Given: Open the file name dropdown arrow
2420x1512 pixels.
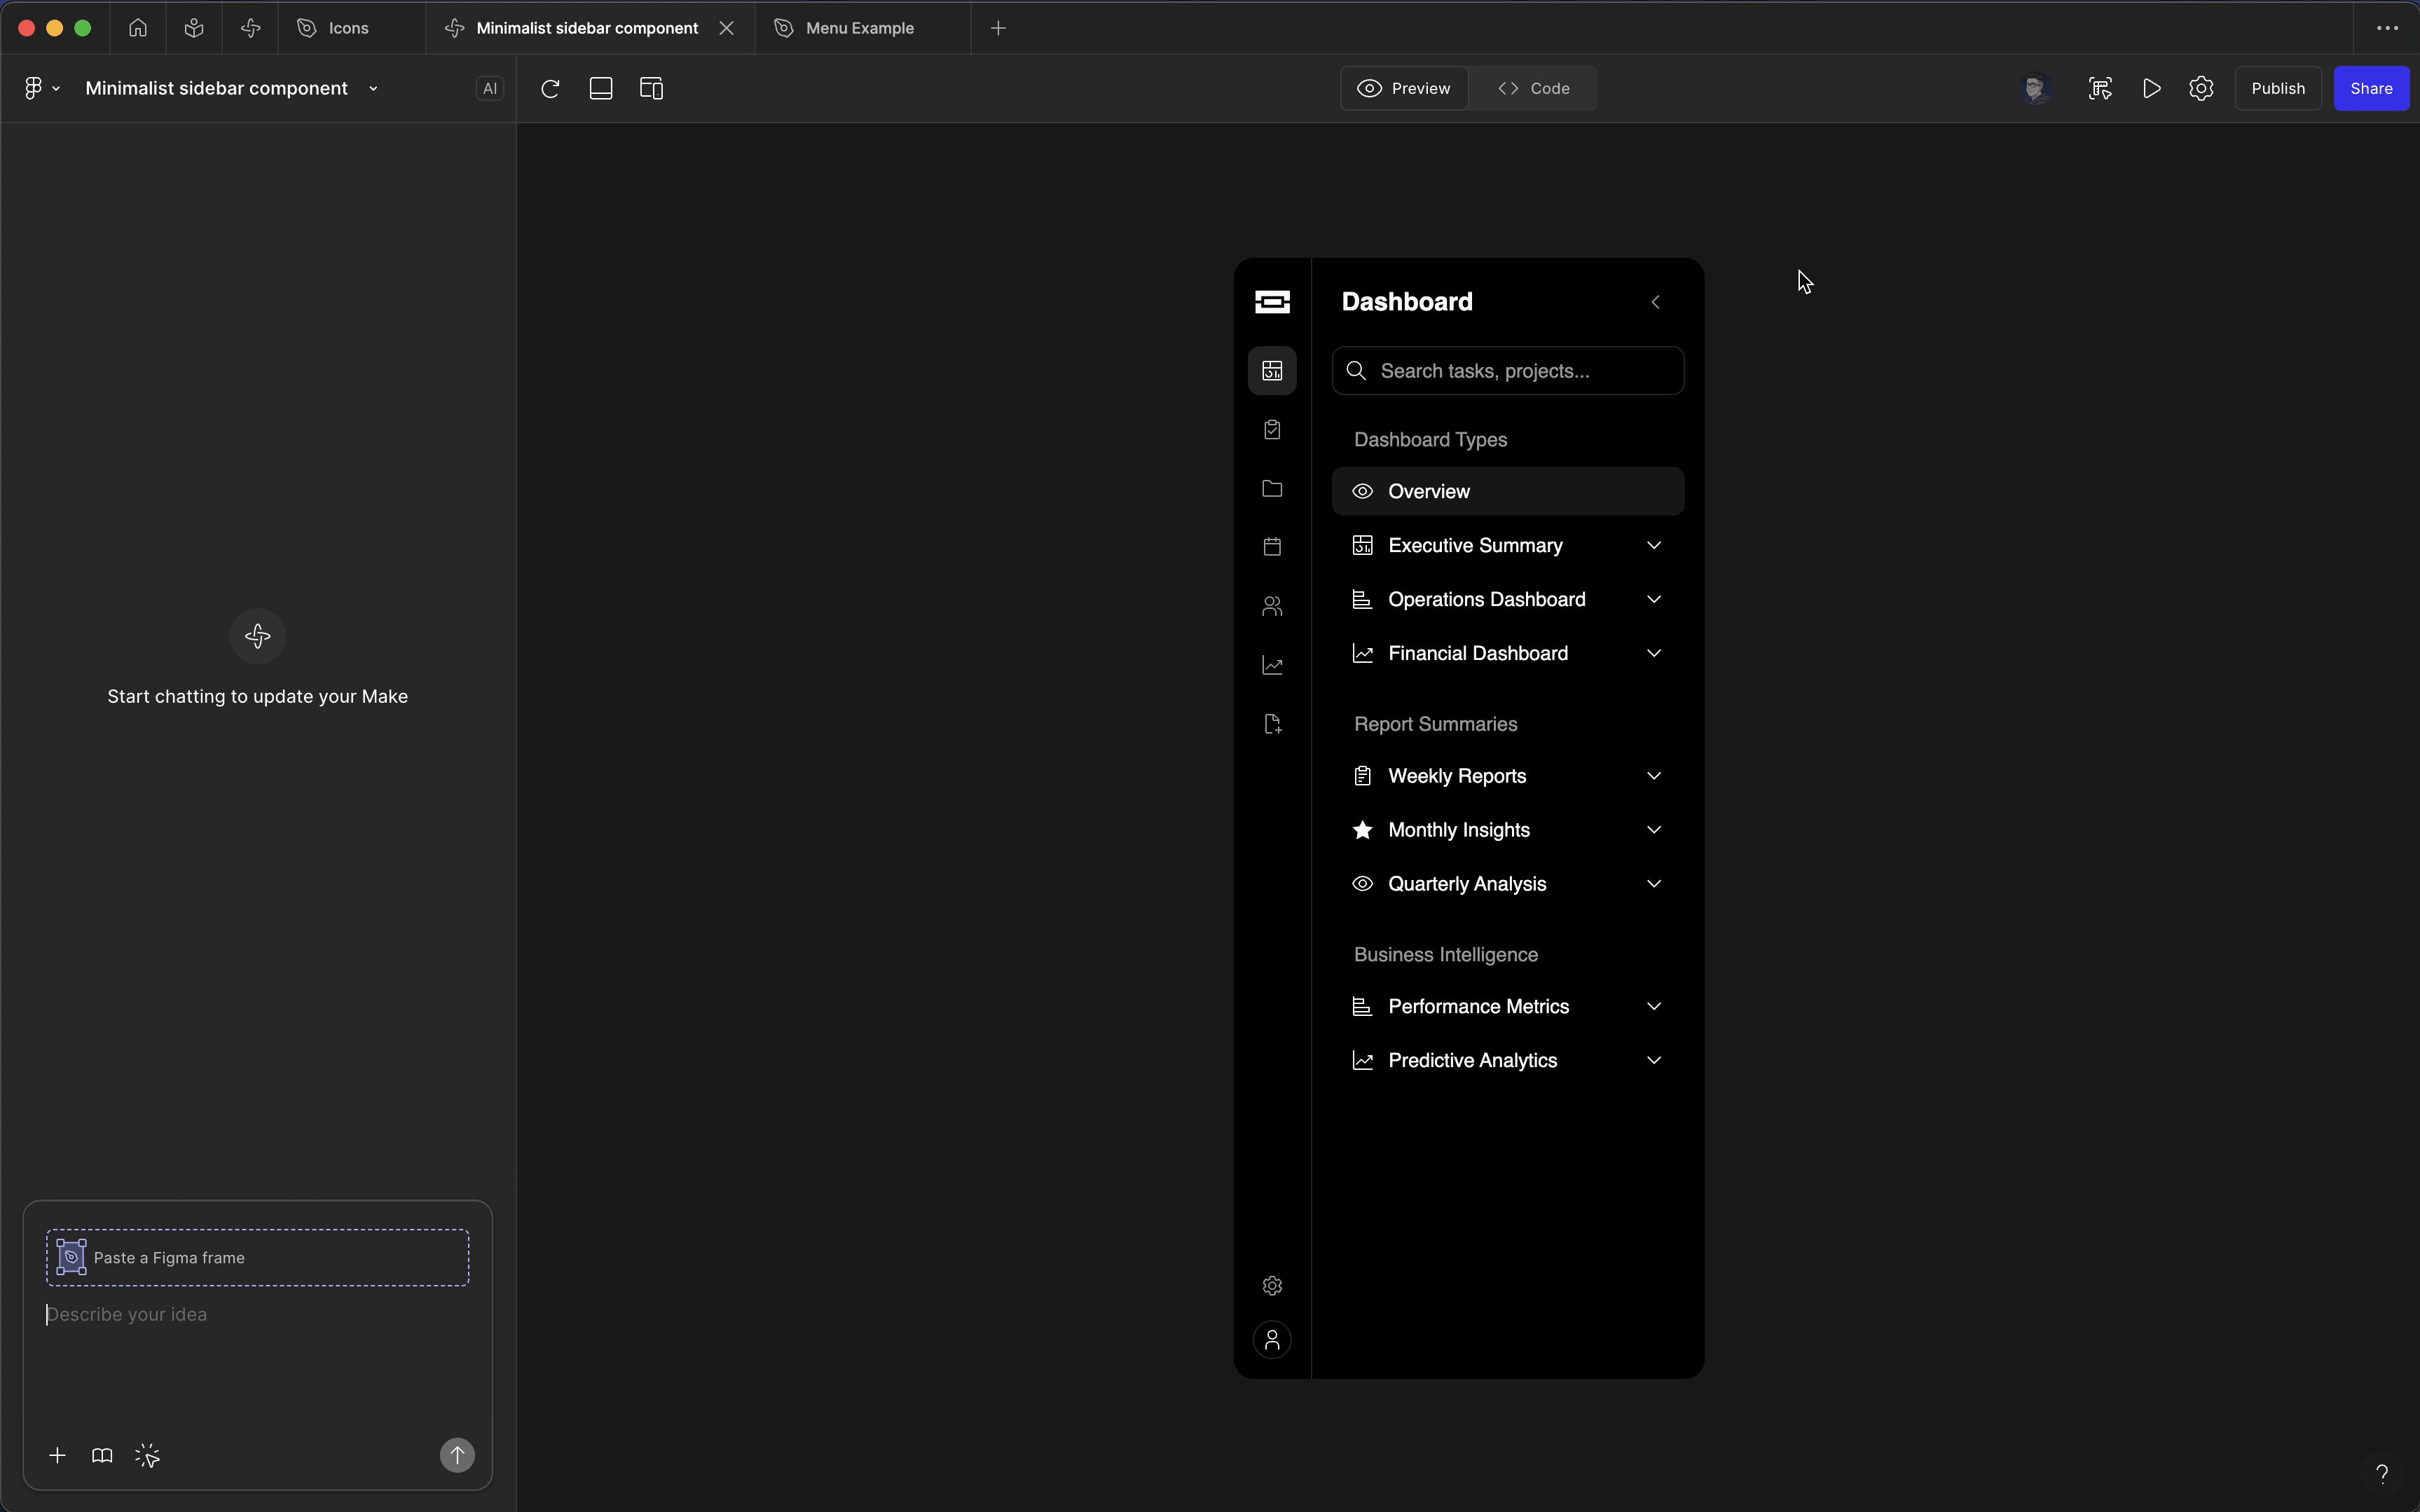Looking at the screenshot, I should click(x=374, y=89).
